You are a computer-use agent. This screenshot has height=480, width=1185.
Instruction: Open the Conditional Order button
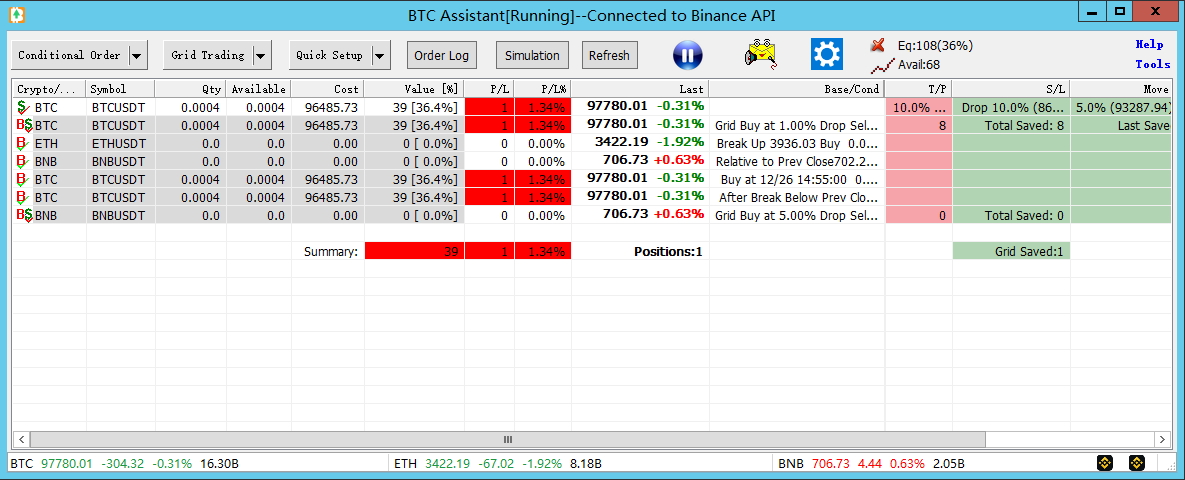tap(70, 55)
